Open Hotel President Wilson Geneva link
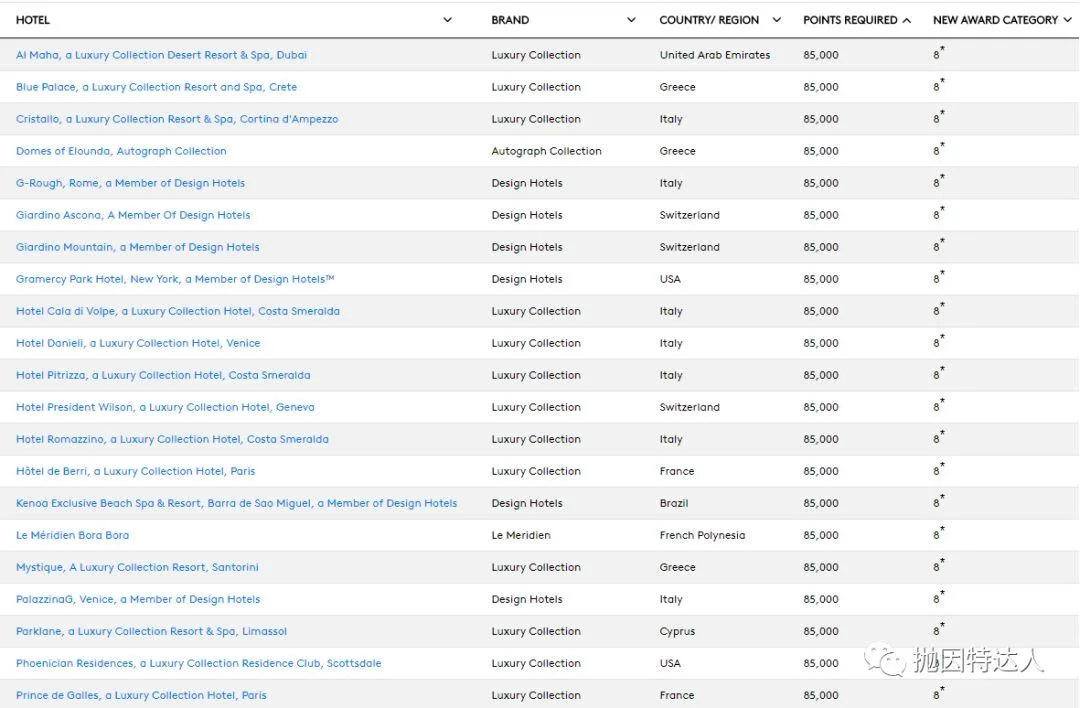This screenshot has width=1080, height=708. coord(165,407)
